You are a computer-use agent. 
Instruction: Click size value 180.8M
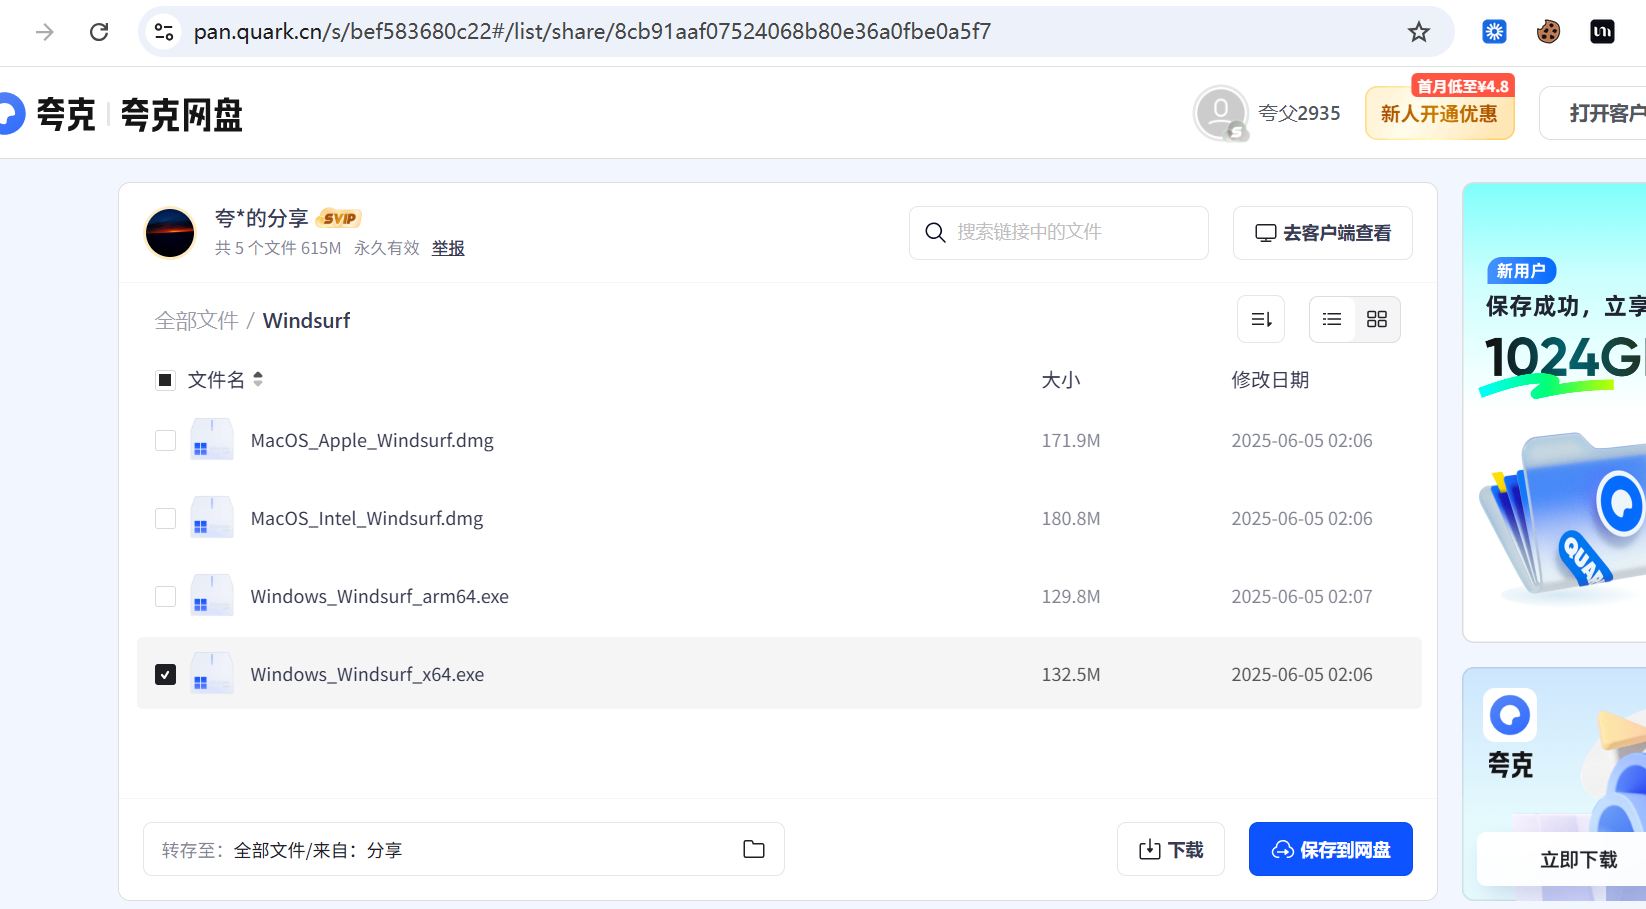click(x=1071, y=519)
